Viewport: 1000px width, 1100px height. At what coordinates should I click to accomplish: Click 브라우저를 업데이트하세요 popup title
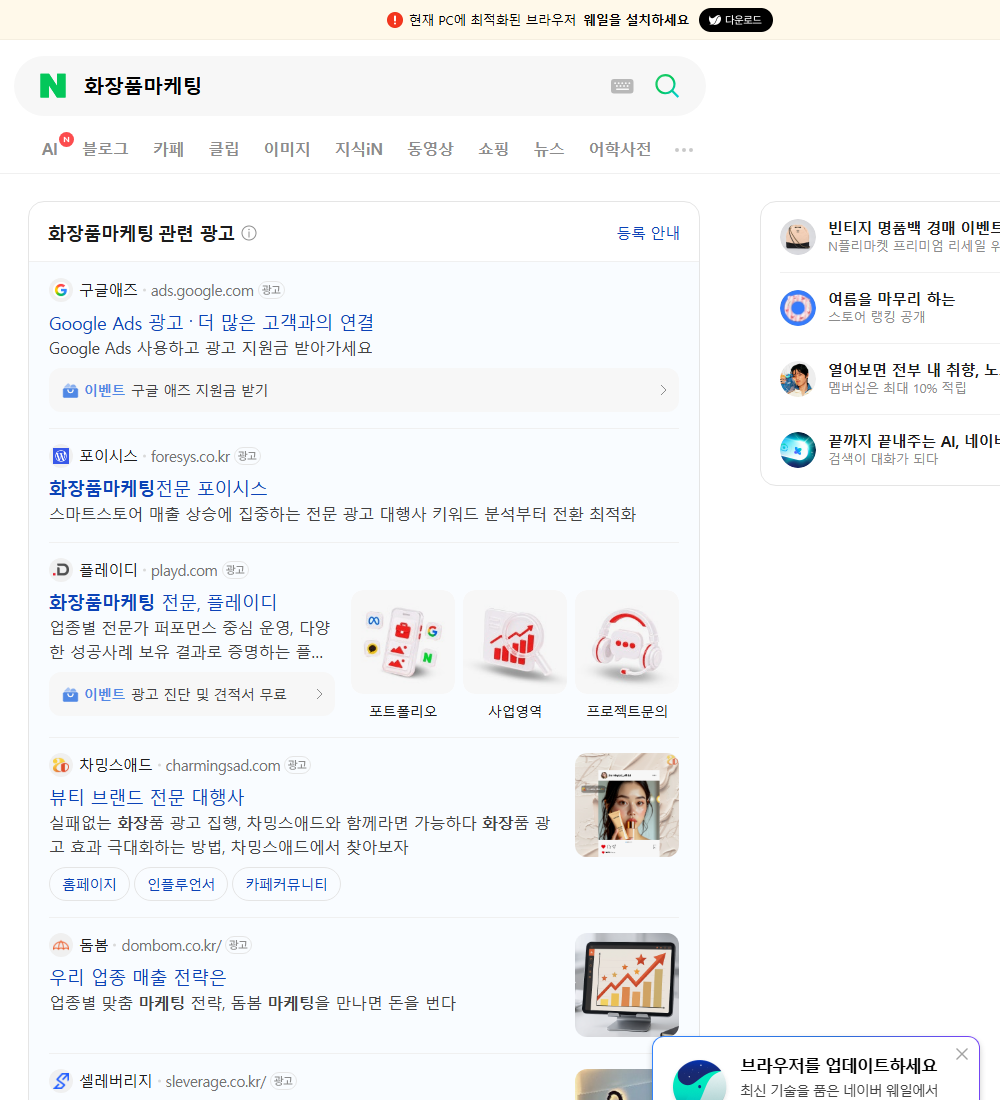pos(839,1066)
